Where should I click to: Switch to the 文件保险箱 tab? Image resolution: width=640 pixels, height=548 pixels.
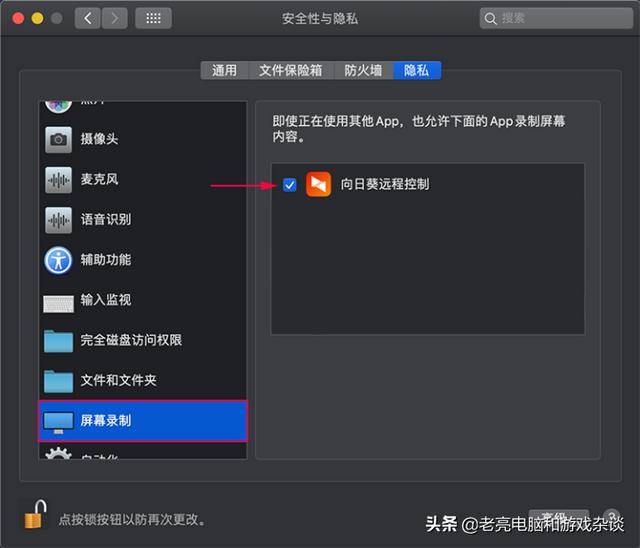coord(291,71)
